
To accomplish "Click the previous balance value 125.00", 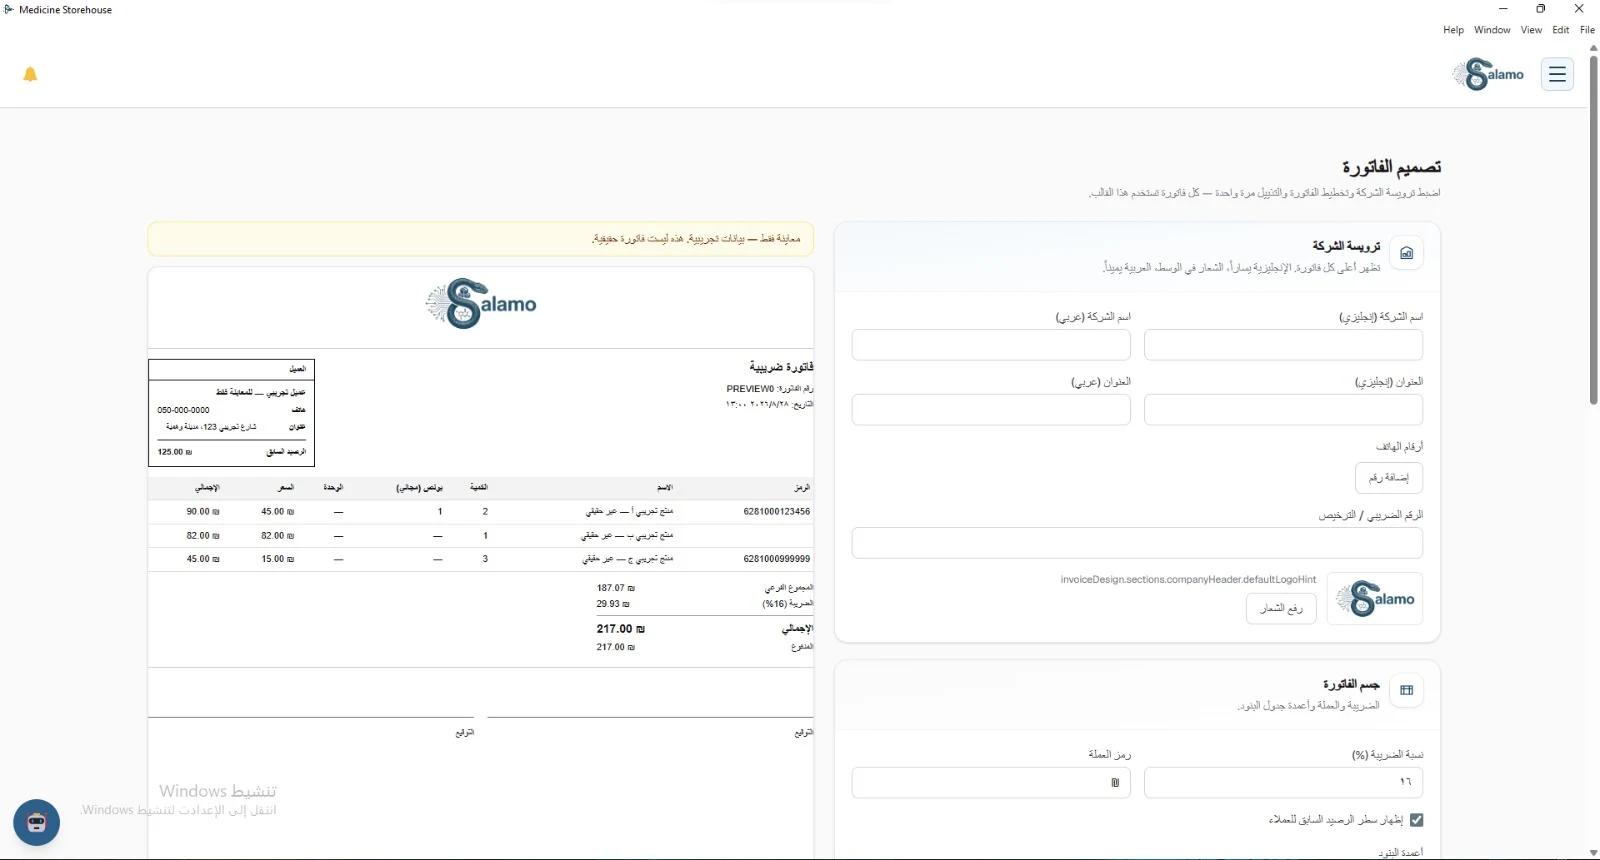I will coord(175,452).
